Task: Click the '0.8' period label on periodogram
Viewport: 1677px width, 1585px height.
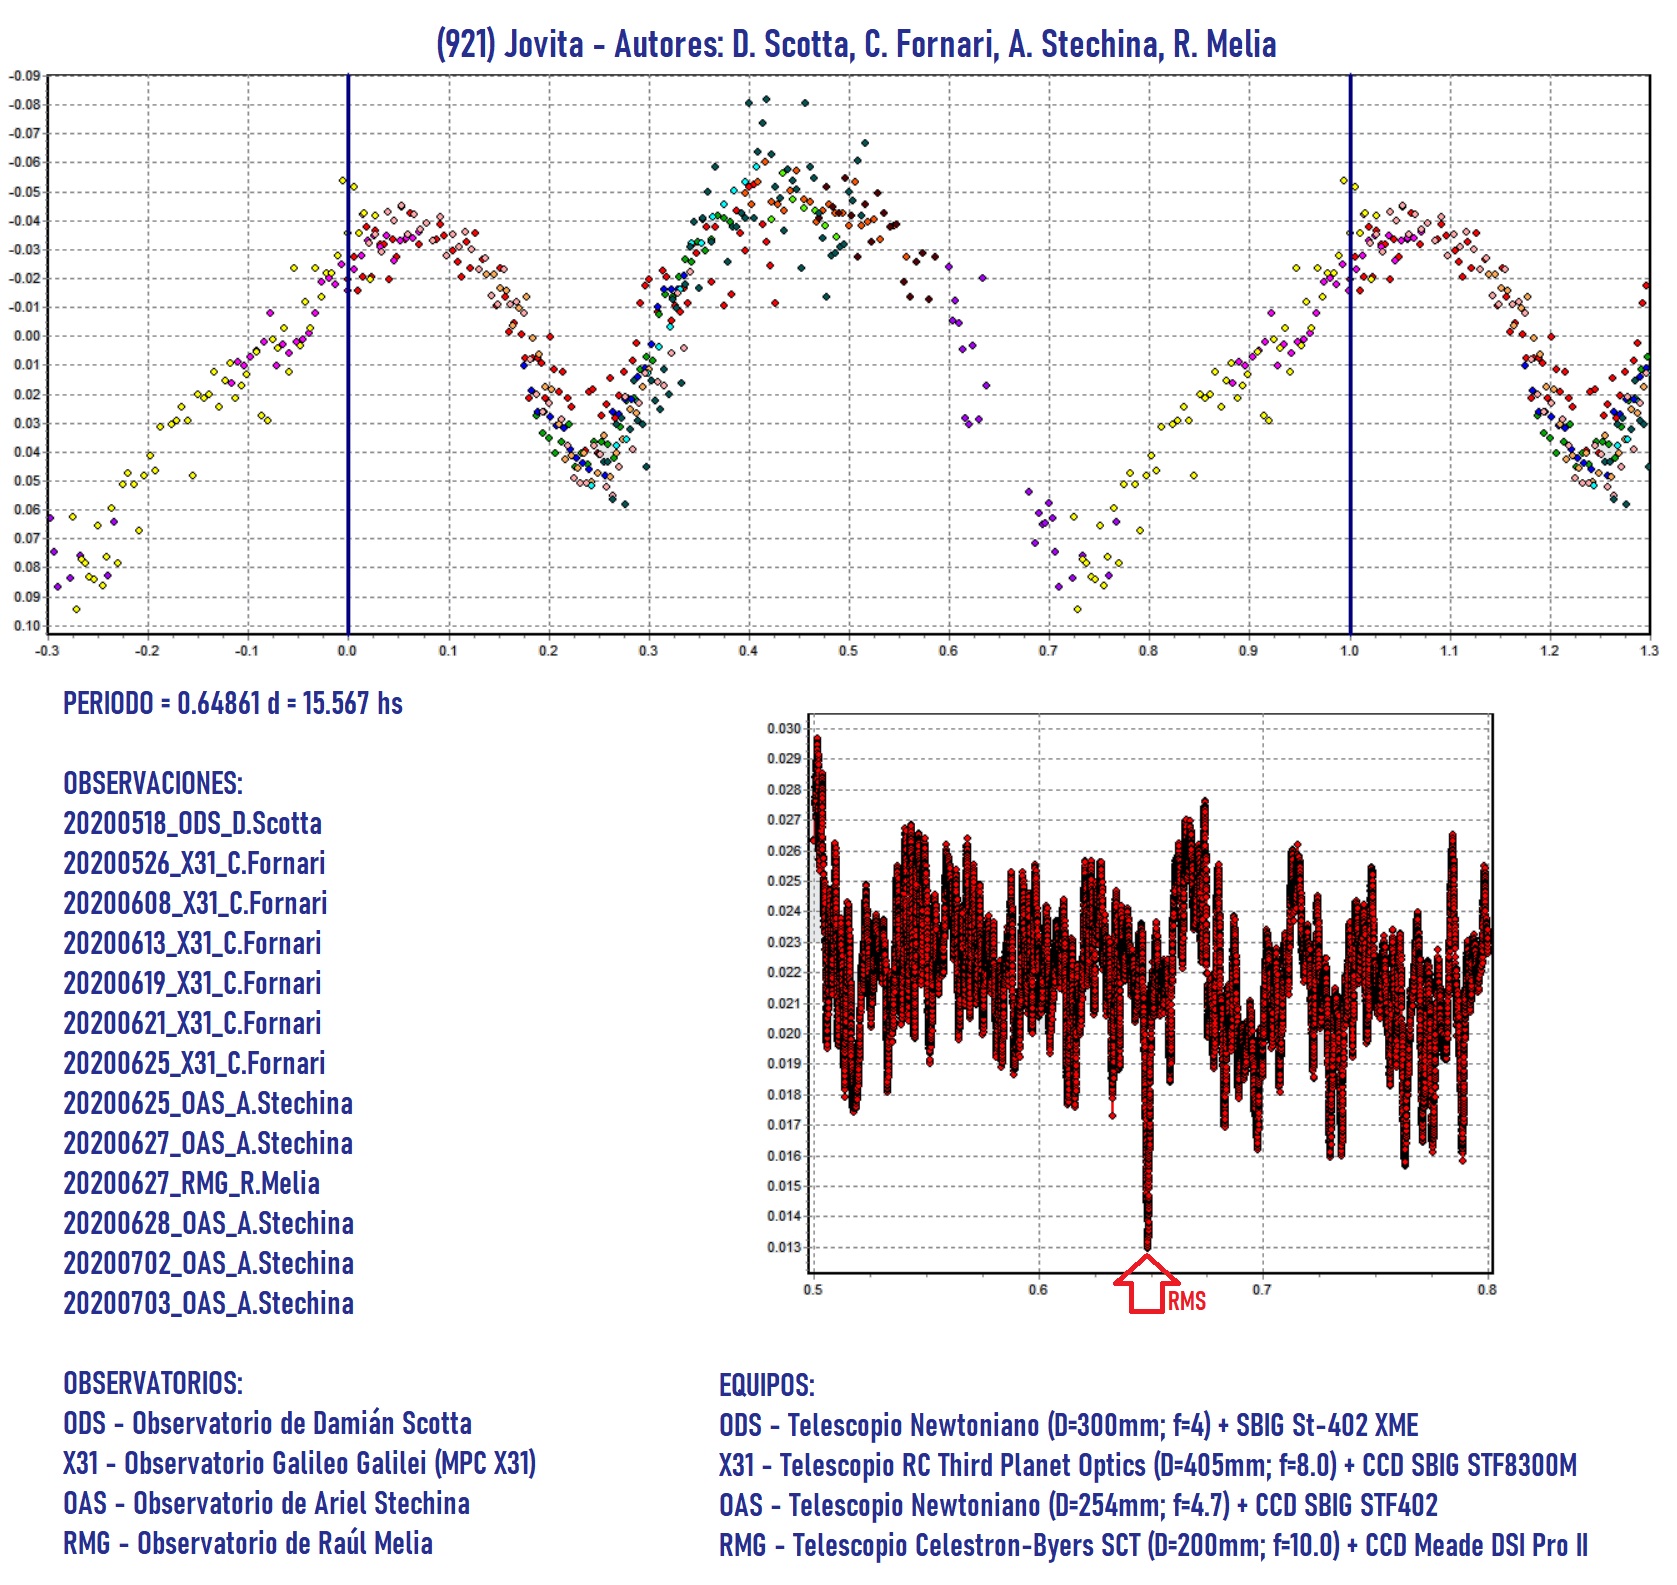Action: pyautogui.click(x=1487, y=1290)
